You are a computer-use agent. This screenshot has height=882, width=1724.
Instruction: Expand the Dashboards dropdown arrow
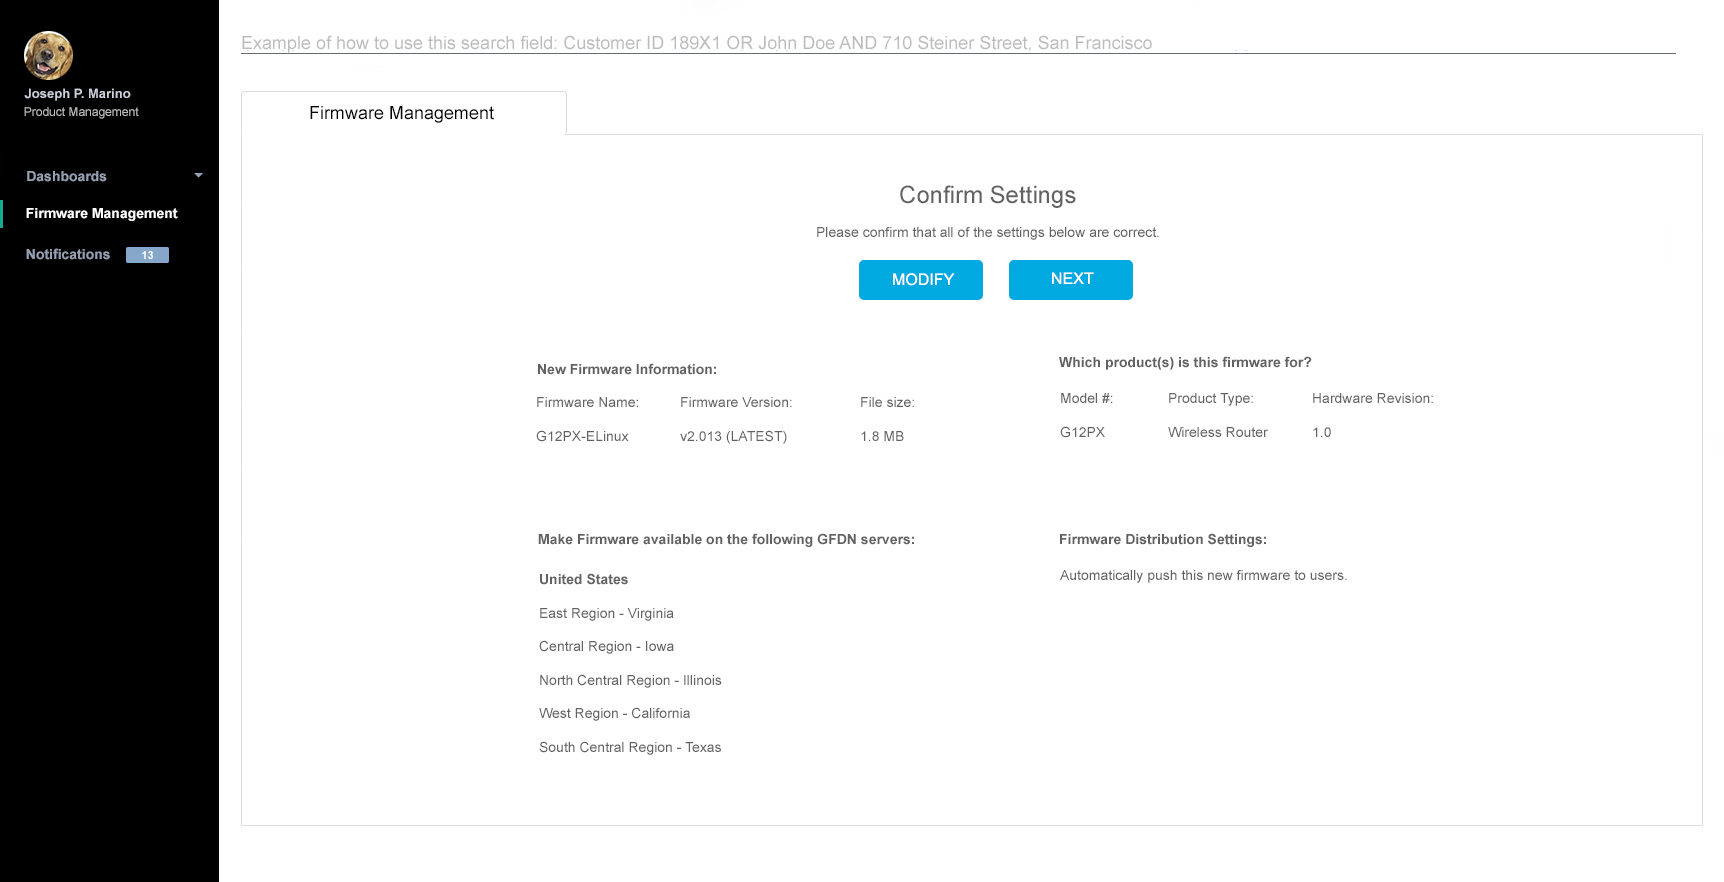pyautogui.click(x=198, y=176)
